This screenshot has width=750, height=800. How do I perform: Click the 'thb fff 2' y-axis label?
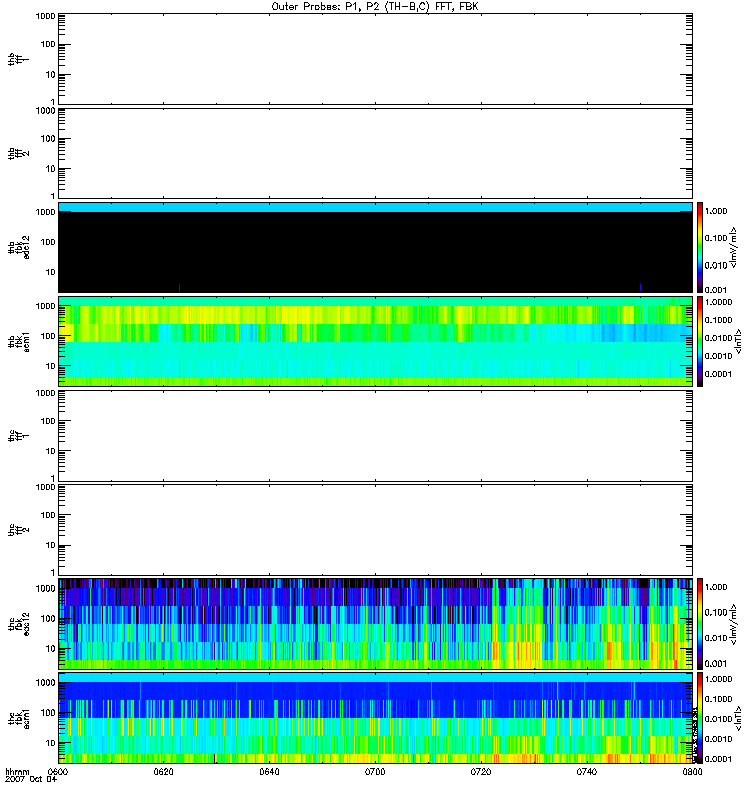coord(18,153)
